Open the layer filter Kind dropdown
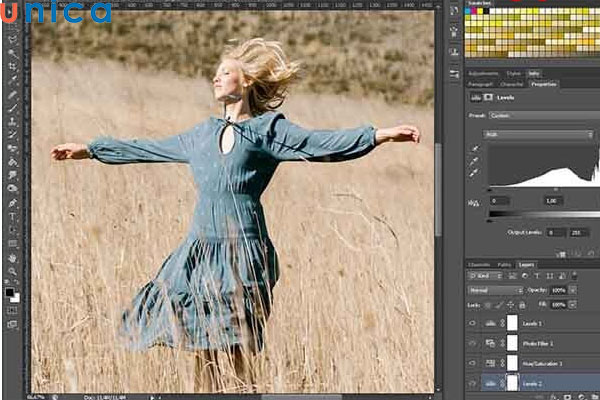600x400 pixels. pyautogui.click(x=485, y=276)
